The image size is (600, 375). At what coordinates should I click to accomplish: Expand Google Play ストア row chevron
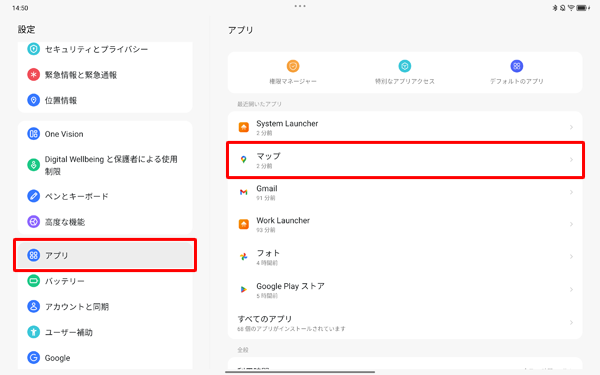(x=571, y=290)
